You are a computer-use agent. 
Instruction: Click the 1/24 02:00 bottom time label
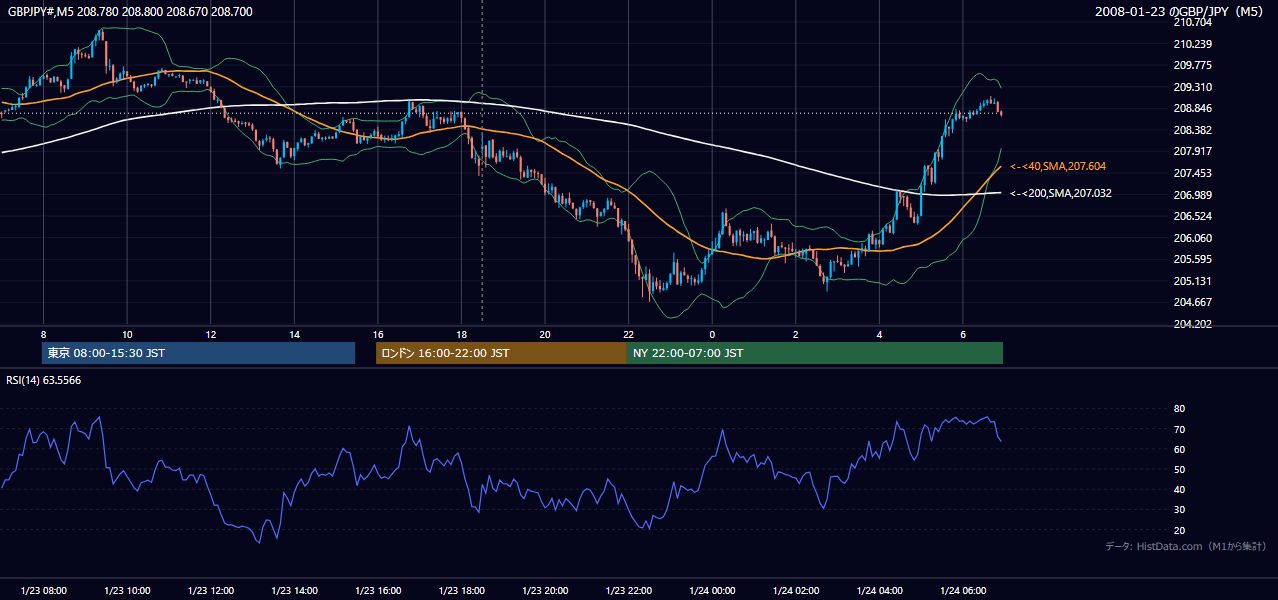pyautogui.click(x=796, y=591)
